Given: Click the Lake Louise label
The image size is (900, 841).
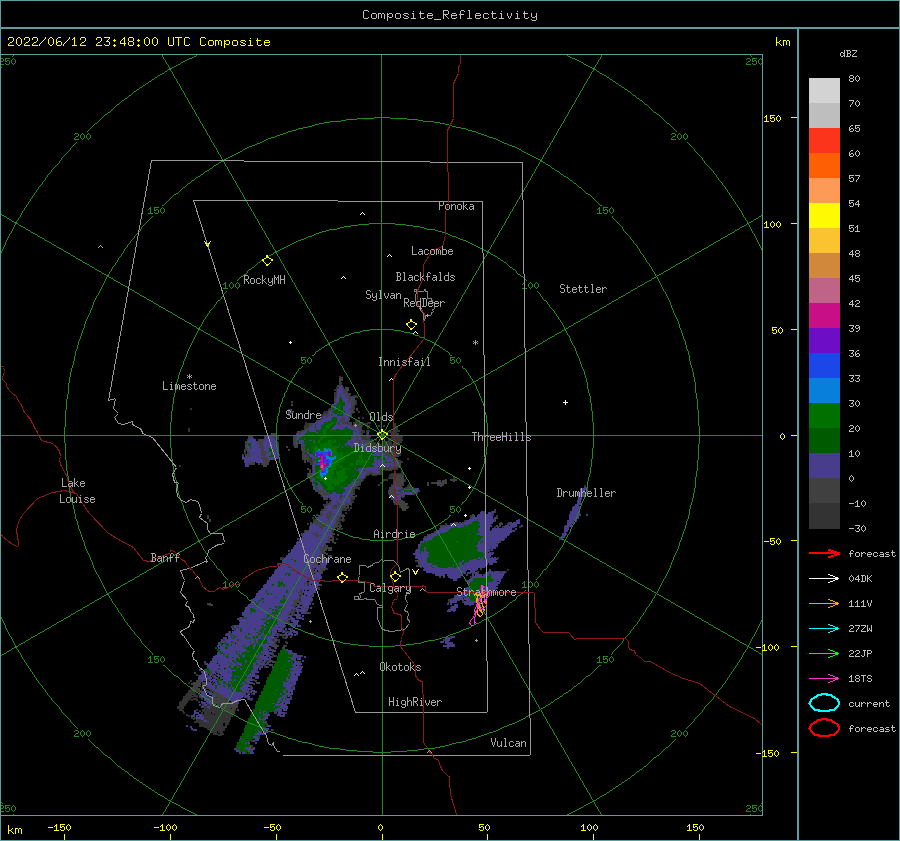Looking at the screenshot, I should (77, 491).
